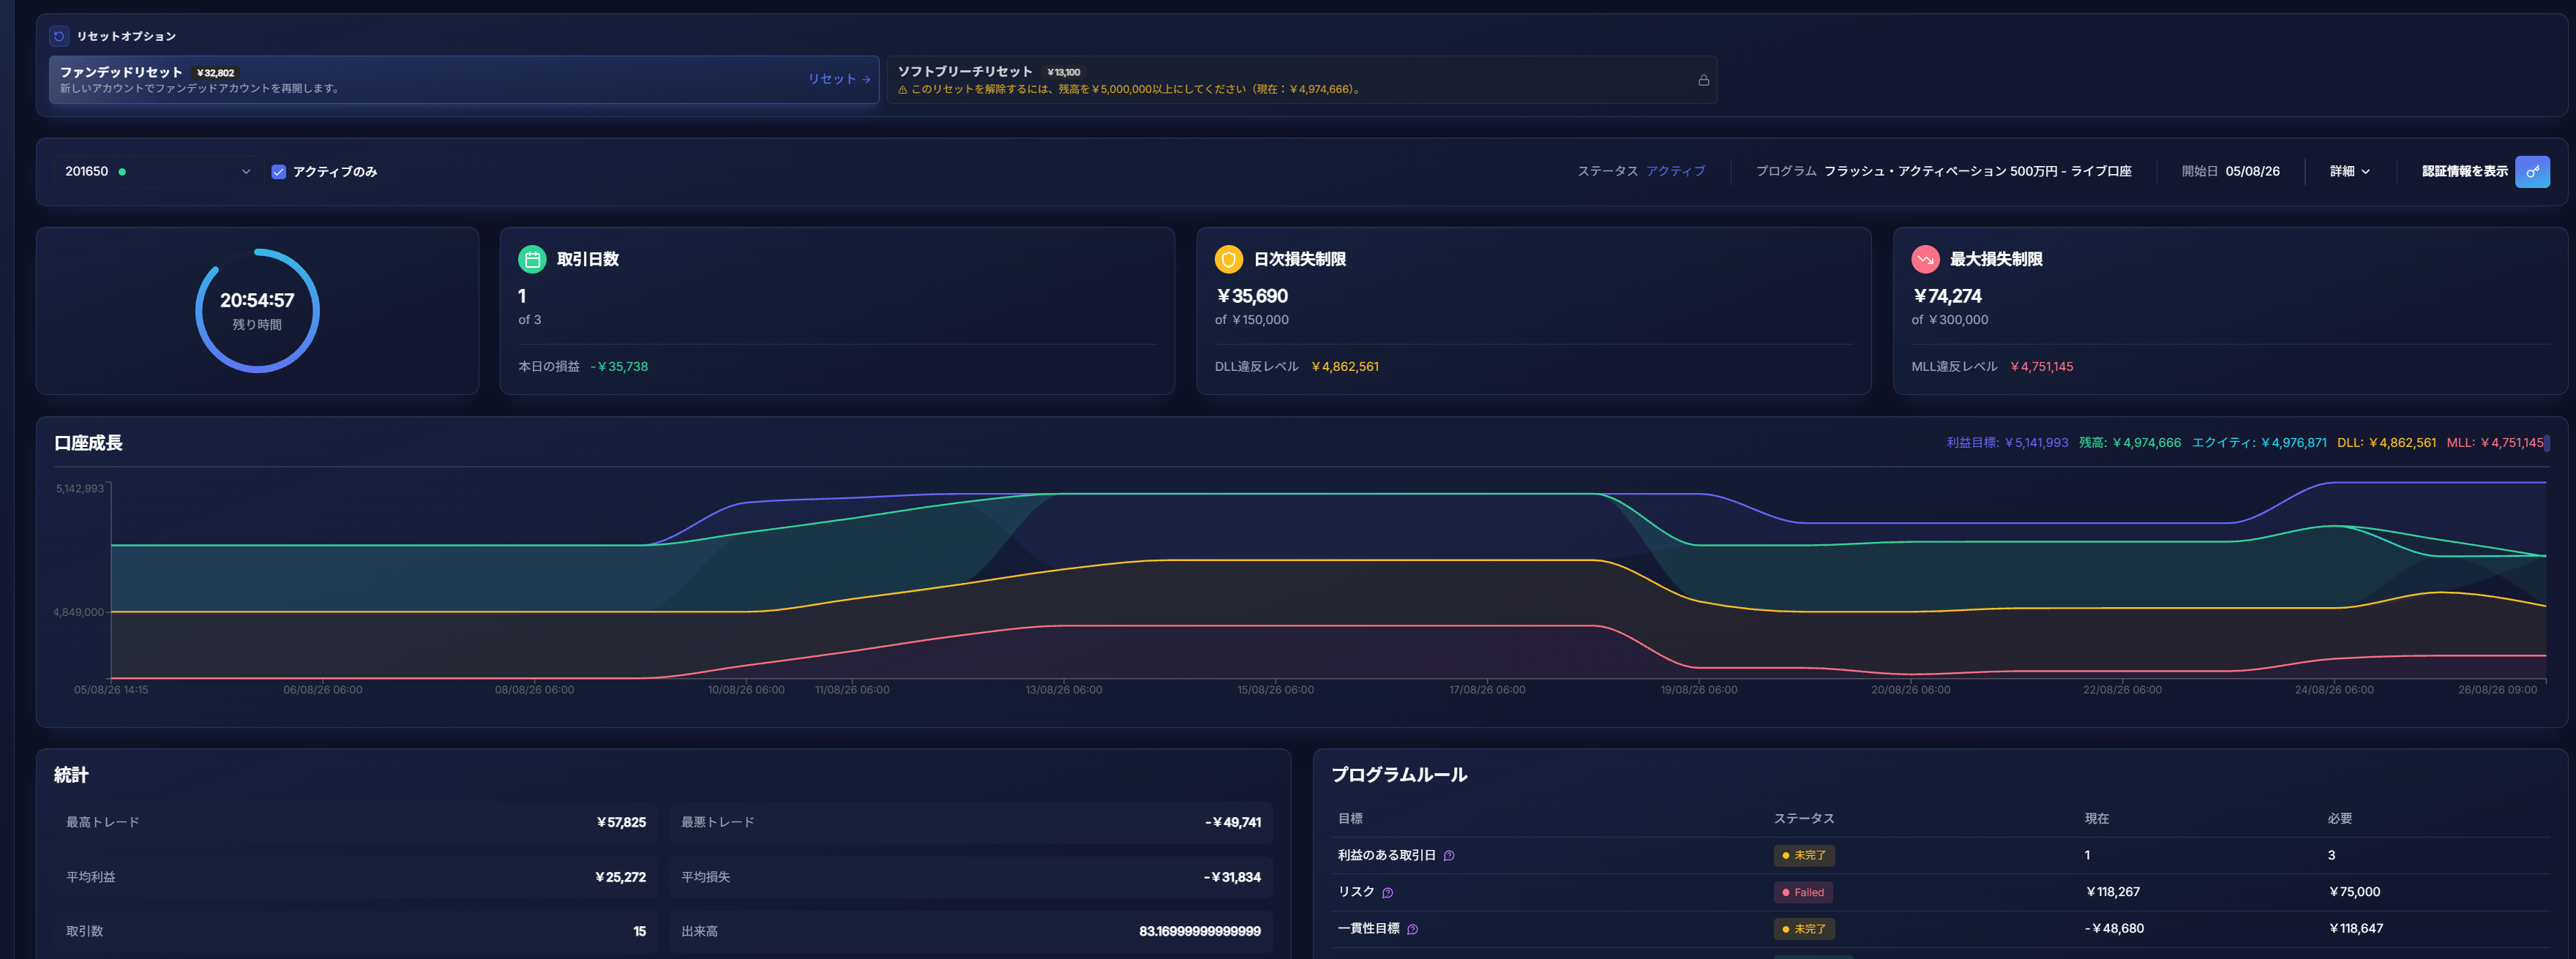Click the help icon next to リスク
This screenshot has height=959, width=2576.
pyautogui.click(x=1387, y=892)
